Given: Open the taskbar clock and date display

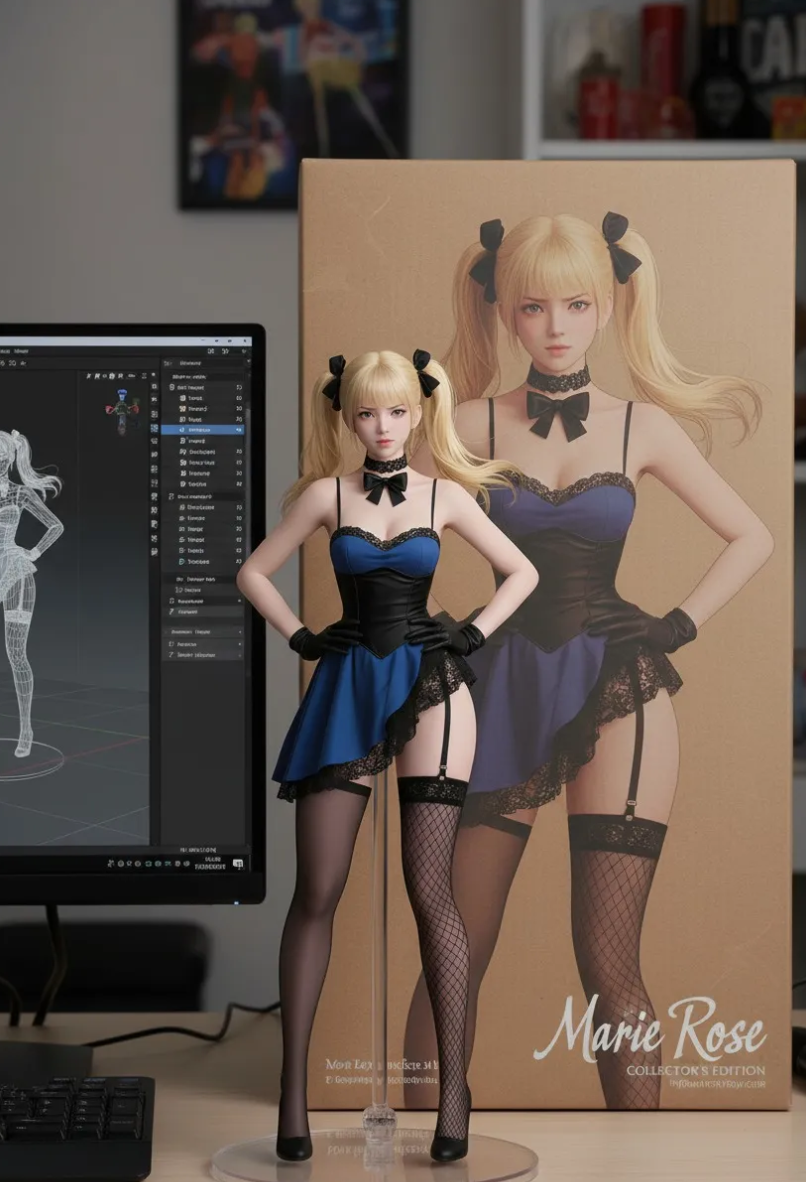Looking at the screenshot, I should tap(211, 862).
